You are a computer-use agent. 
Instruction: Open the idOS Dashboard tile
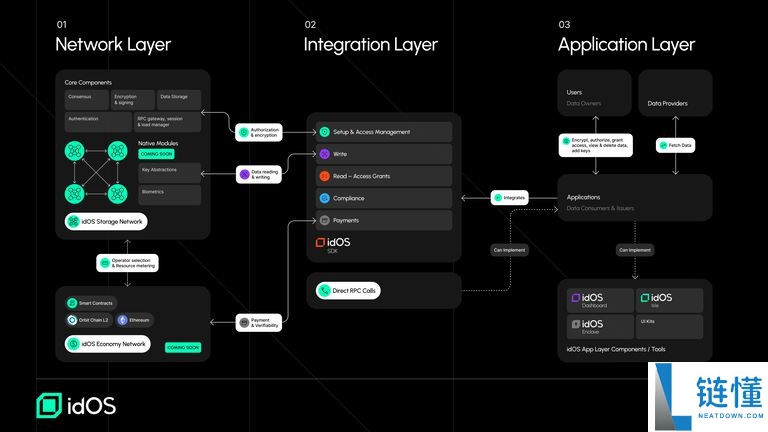[x=600, y=300]
